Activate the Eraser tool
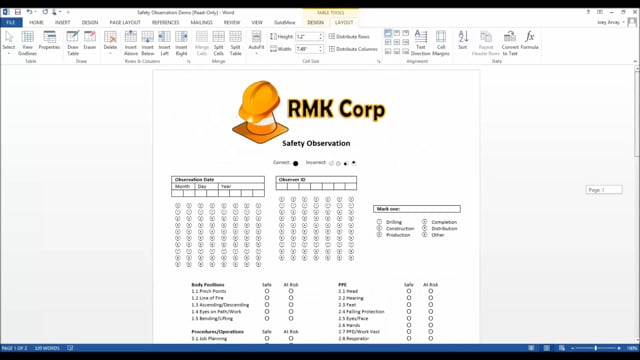640x360 pixels. click(x=90, y=40)
